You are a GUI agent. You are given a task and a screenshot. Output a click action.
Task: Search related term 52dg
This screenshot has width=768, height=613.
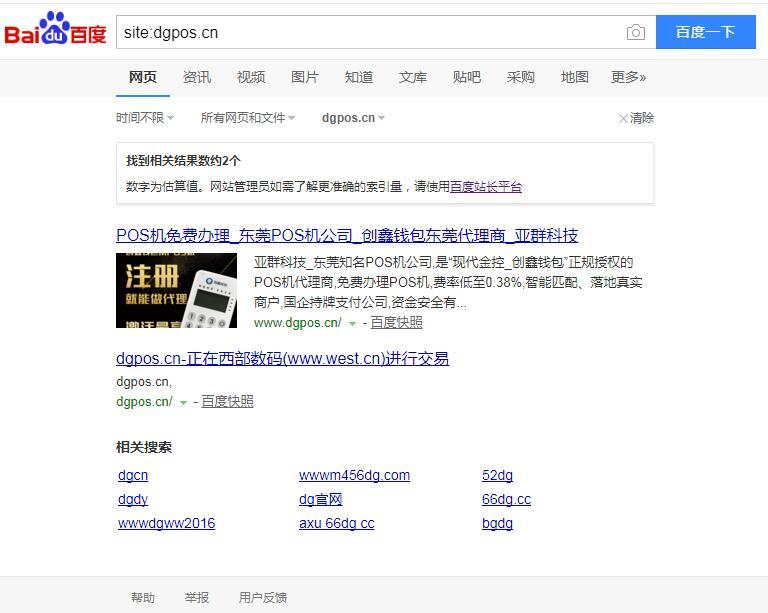coord(497,475)
